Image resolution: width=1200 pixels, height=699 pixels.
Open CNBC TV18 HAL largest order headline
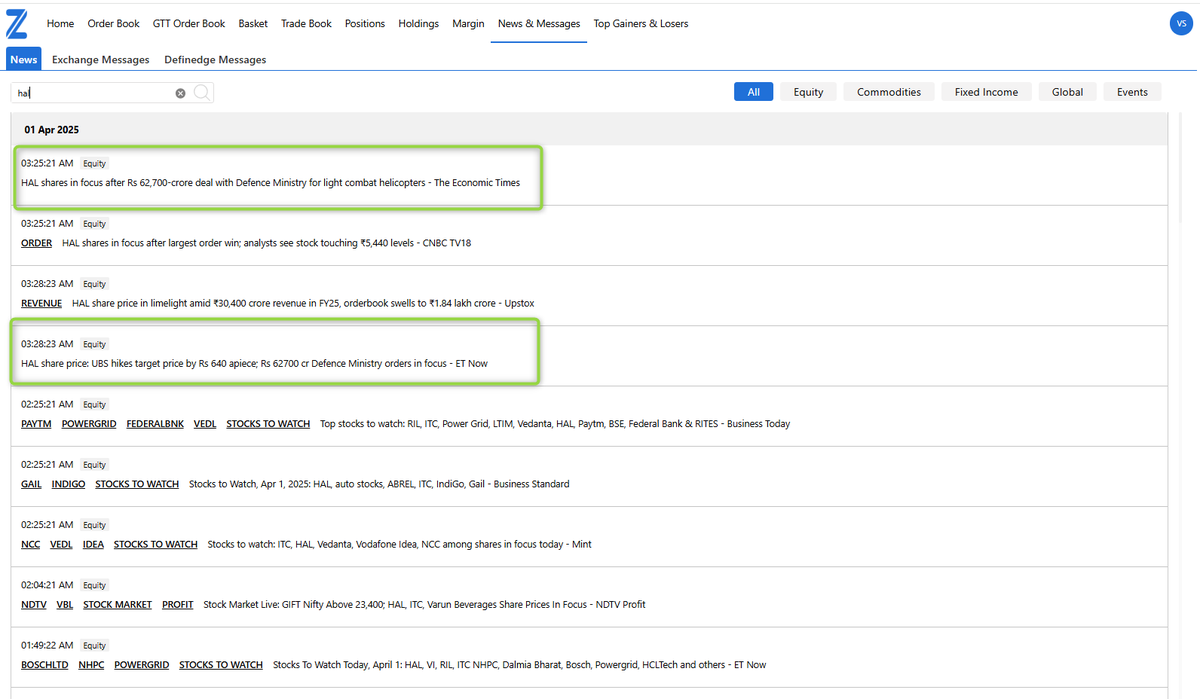tap(266, 243)
